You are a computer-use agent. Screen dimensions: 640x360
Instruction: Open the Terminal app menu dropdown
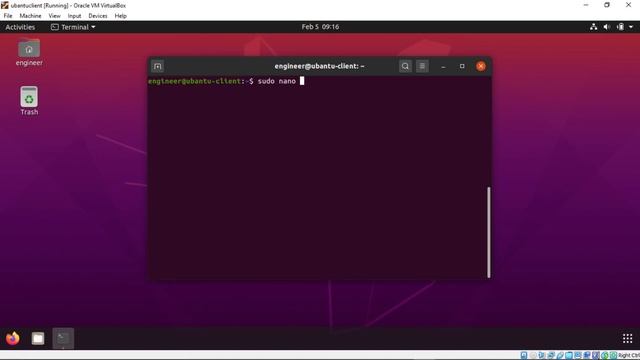pos(73,27)
